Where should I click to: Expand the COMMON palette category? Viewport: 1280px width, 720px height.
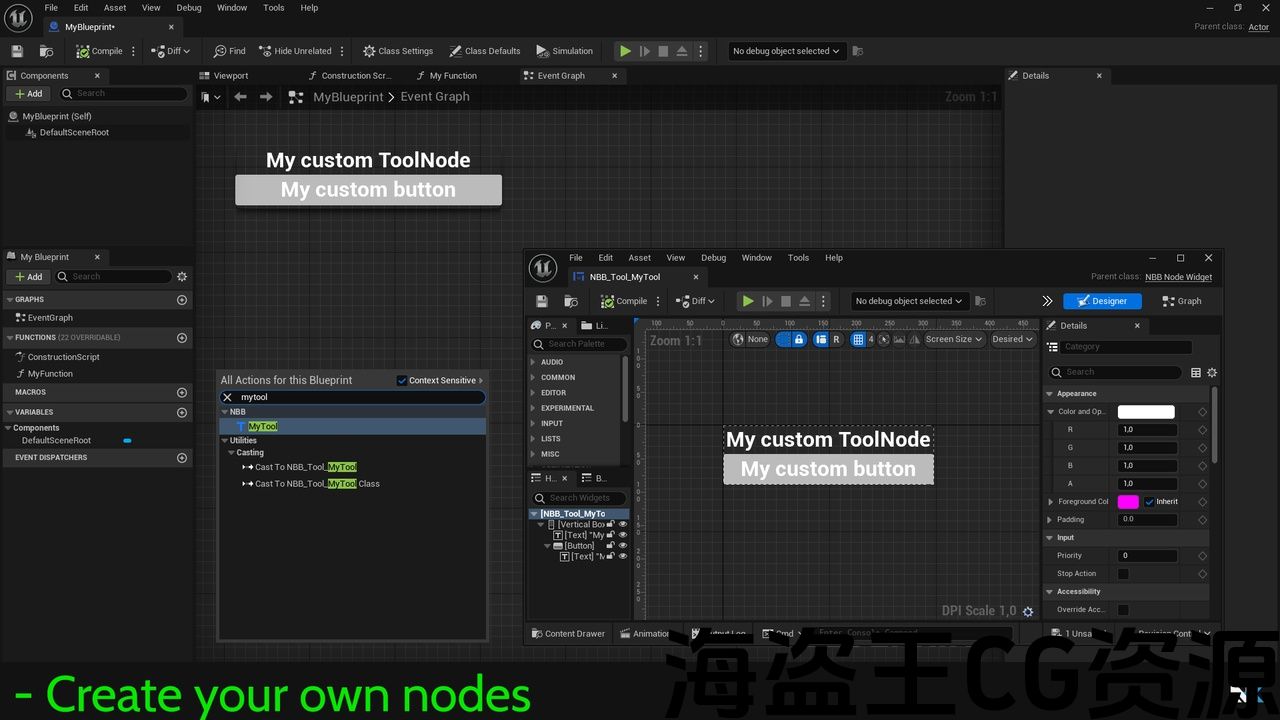click(557, 377)
